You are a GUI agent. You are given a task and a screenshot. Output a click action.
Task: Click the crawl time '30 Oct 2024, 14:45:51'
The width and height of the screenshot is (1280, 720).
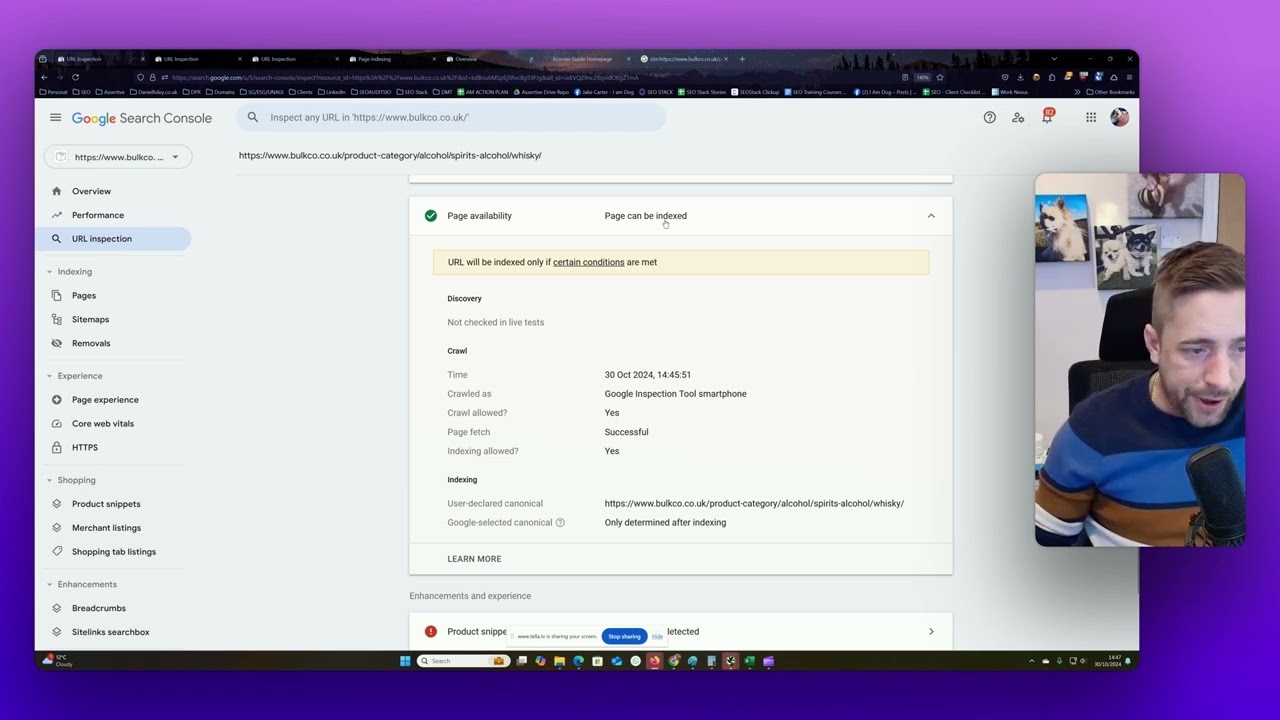[647, 375]
